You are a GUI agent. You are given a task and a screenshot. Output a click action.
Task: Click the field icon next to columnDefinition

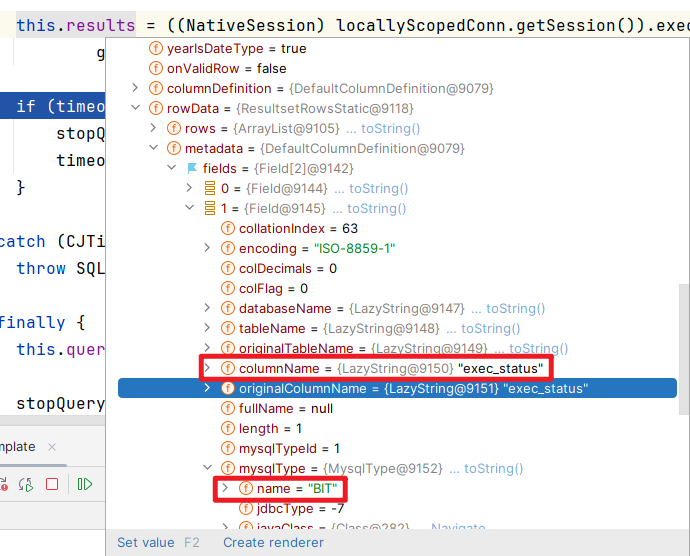click(x=156, y=88)
